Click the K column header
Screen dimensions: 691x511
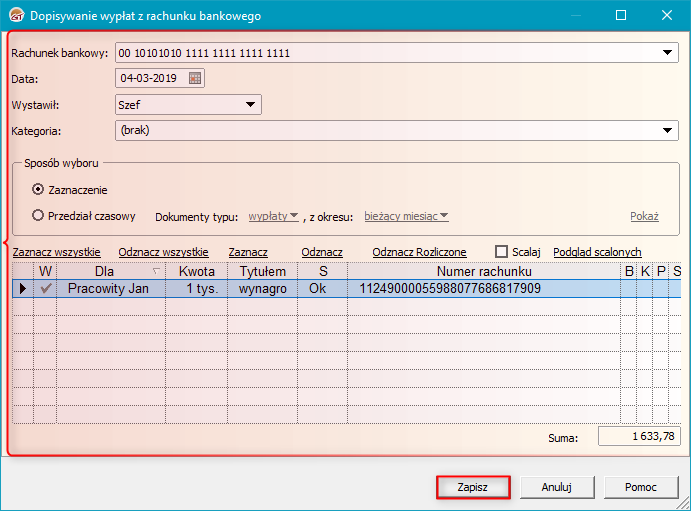[x=645, y=271]
